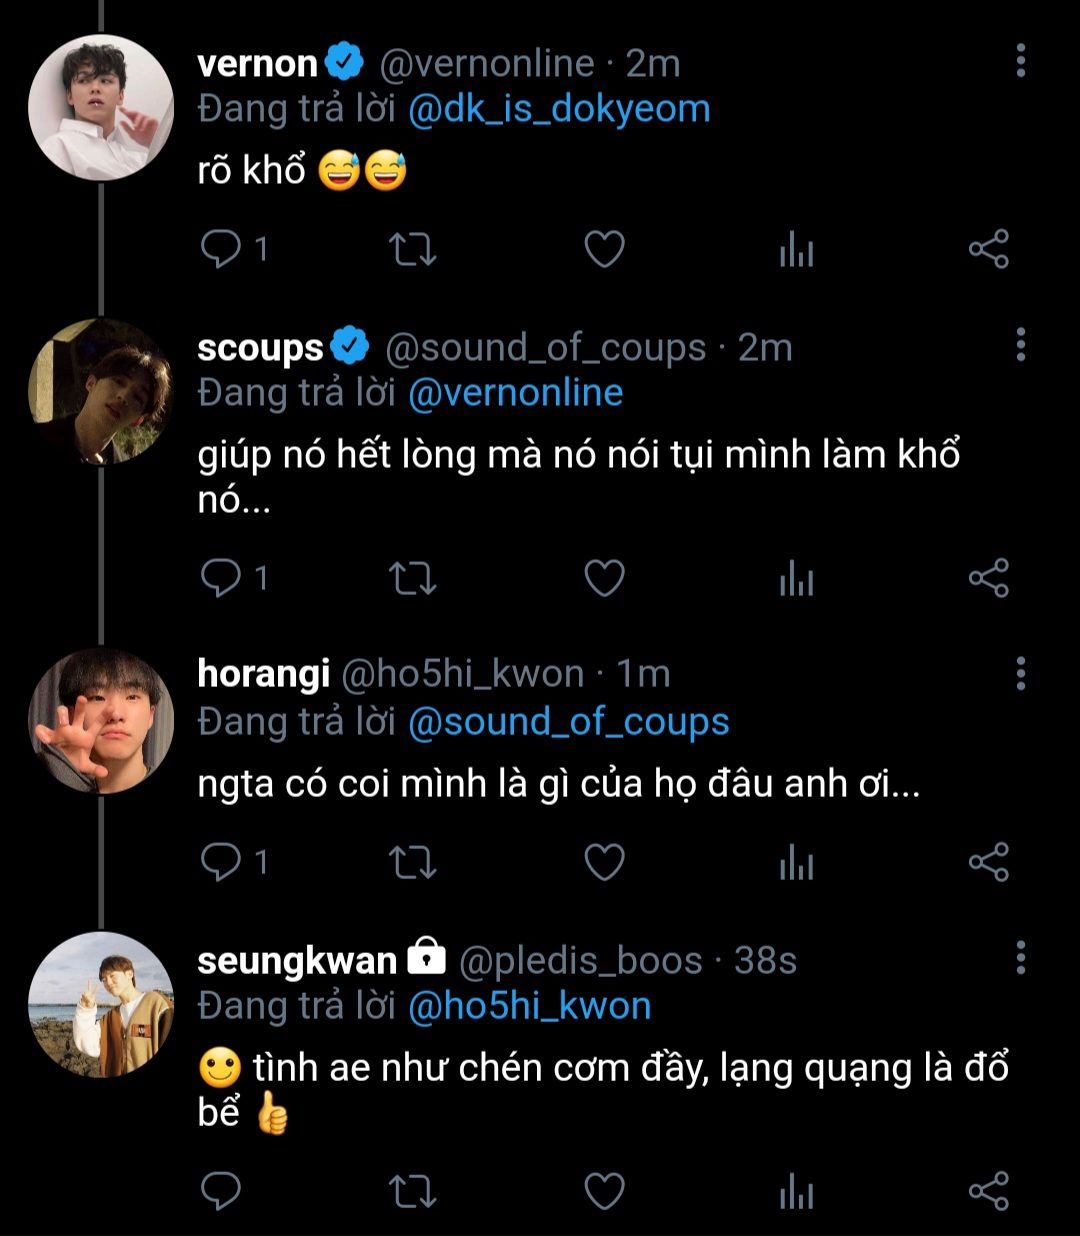Screen dimensions: 1080x1236
Task: Like vernon's reply tweet
Action: 604,249
